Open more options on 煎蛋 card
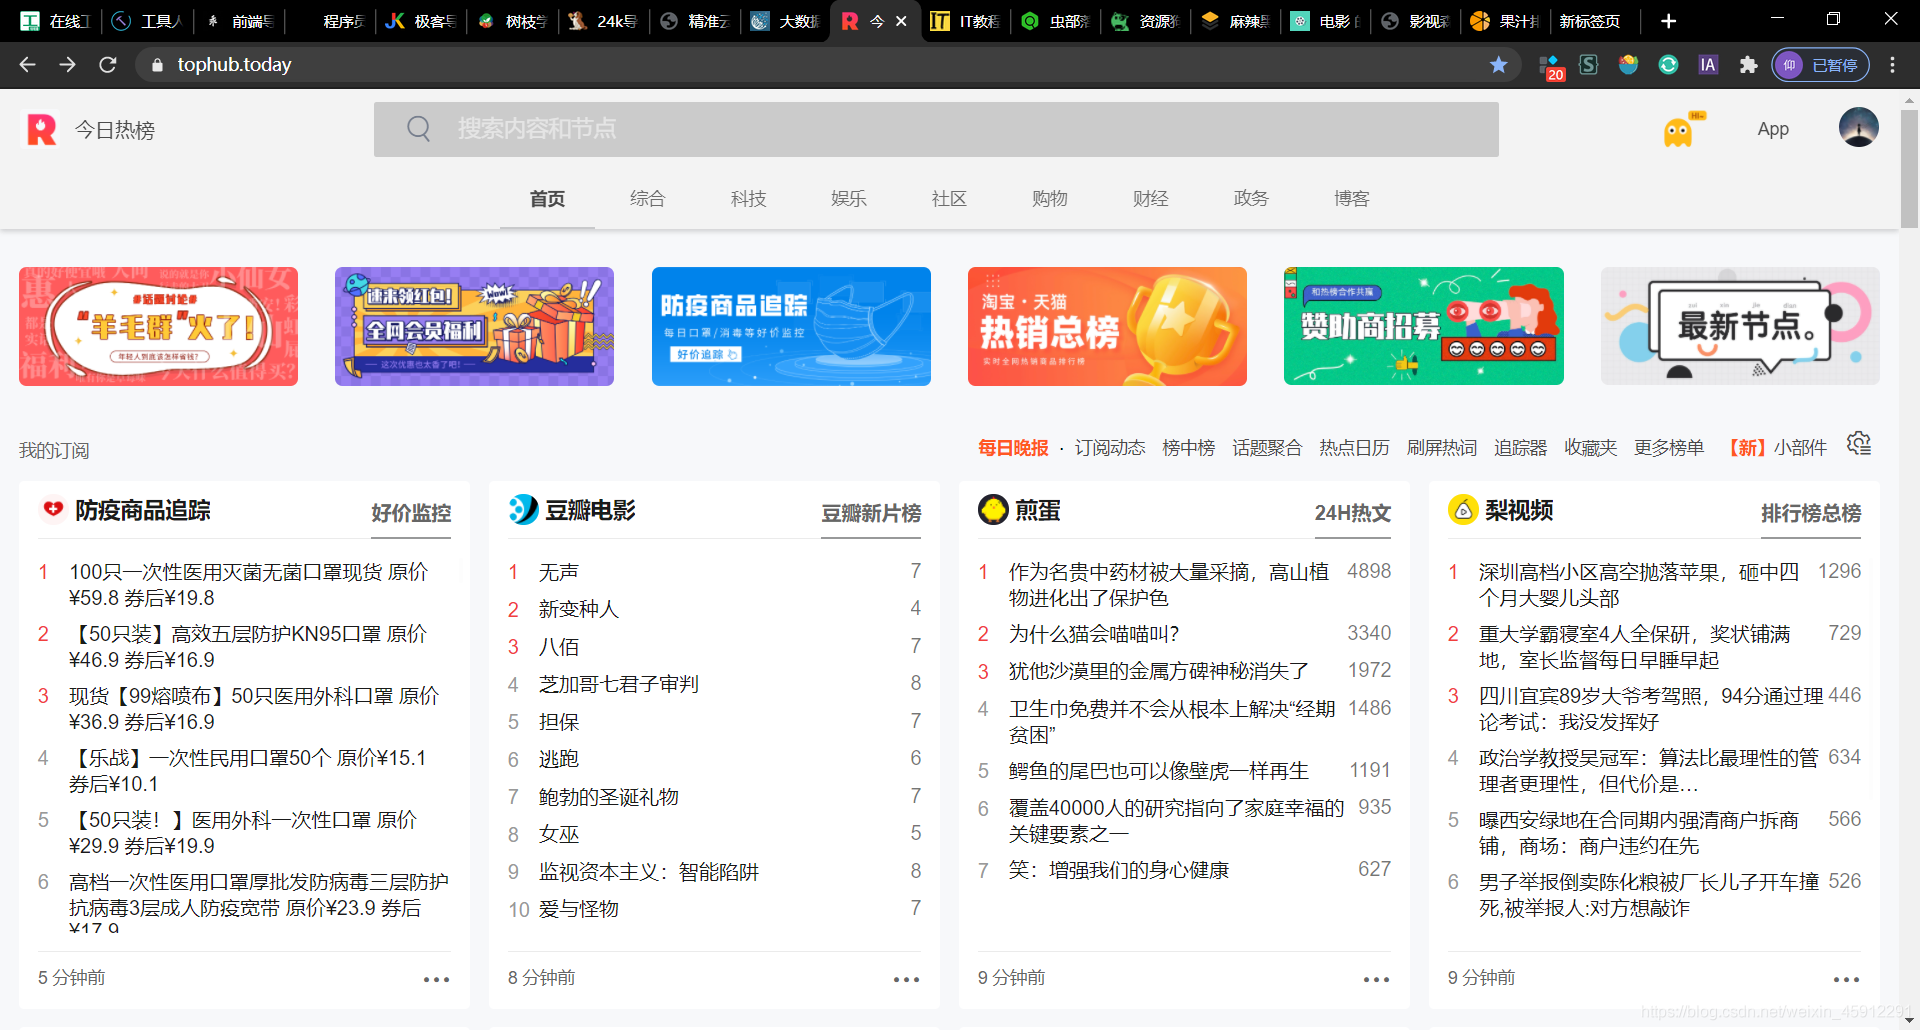 tap(1376, 979)
